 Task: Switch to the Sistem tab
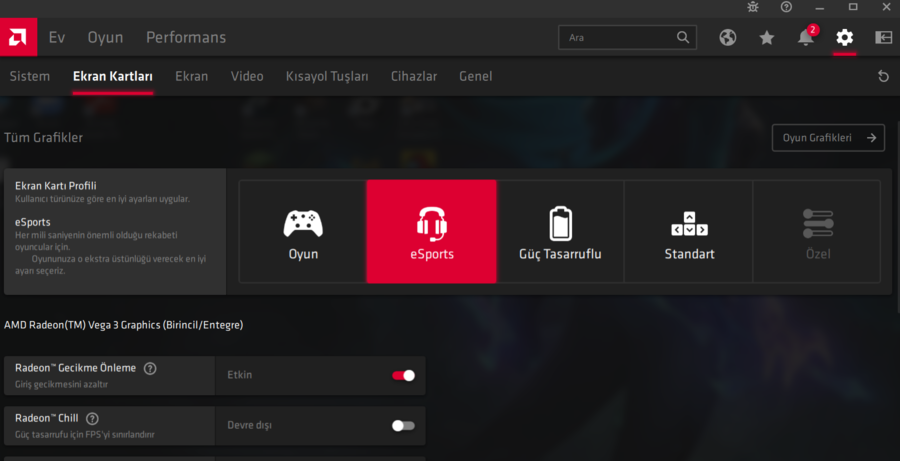coord(30,76)
